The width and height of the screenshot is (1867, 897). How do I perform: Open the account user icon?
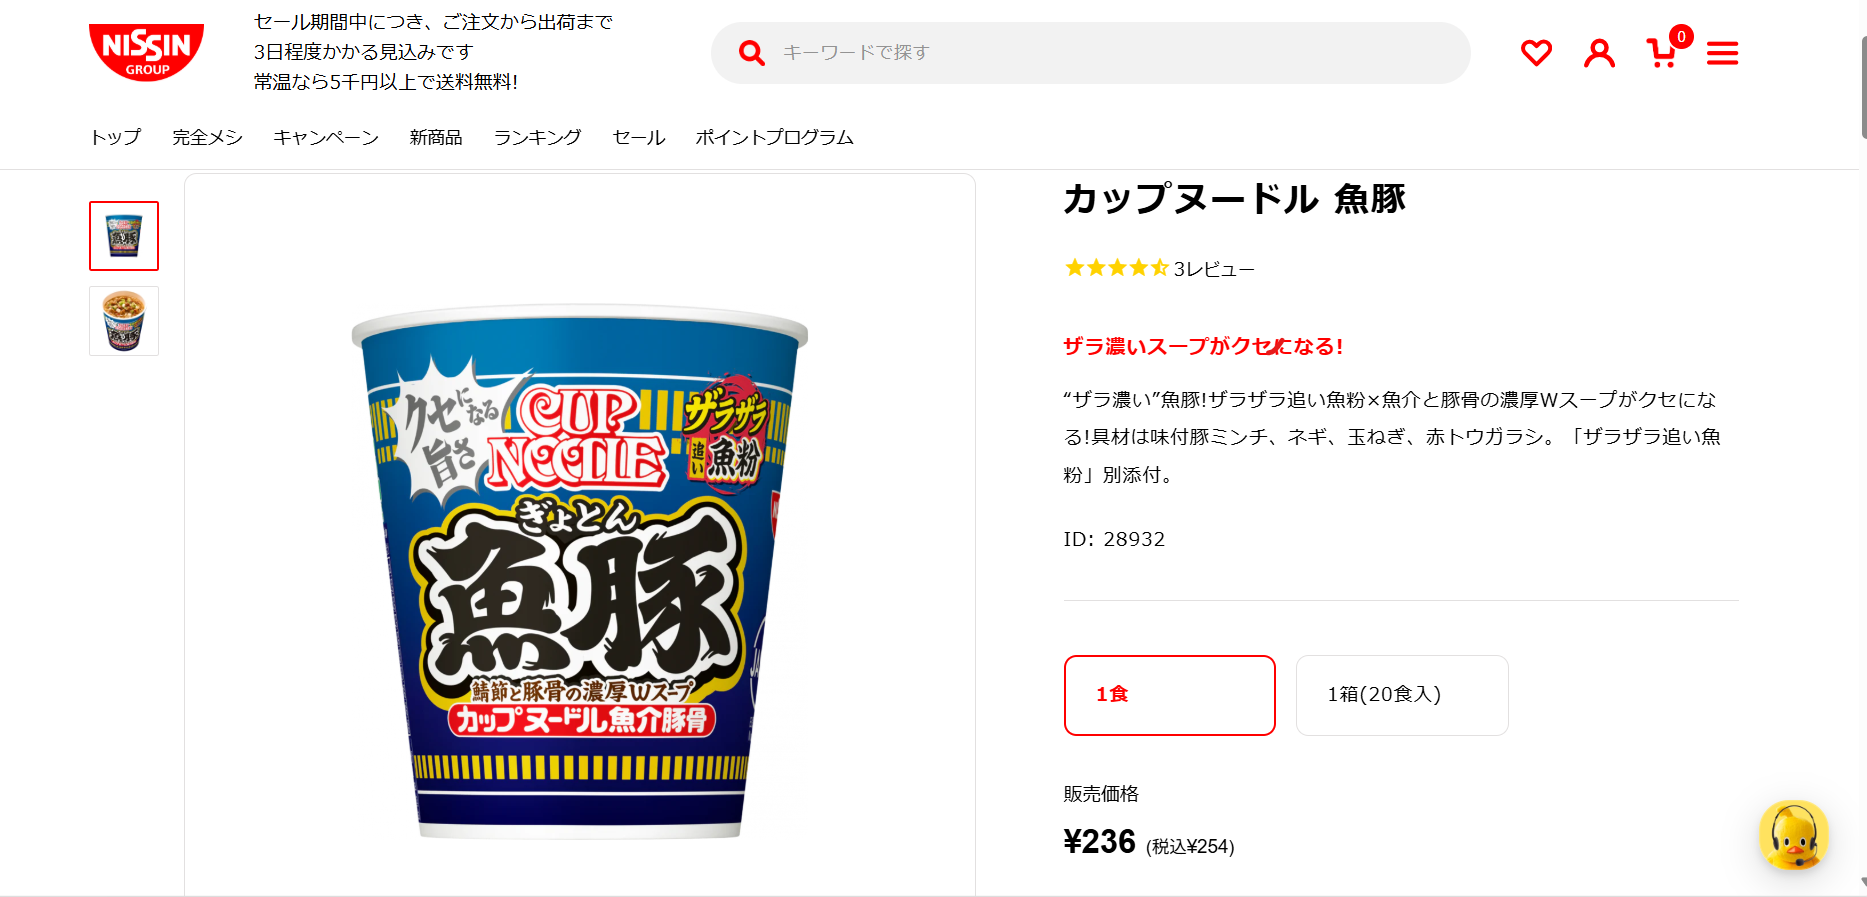click(1599, 53)
